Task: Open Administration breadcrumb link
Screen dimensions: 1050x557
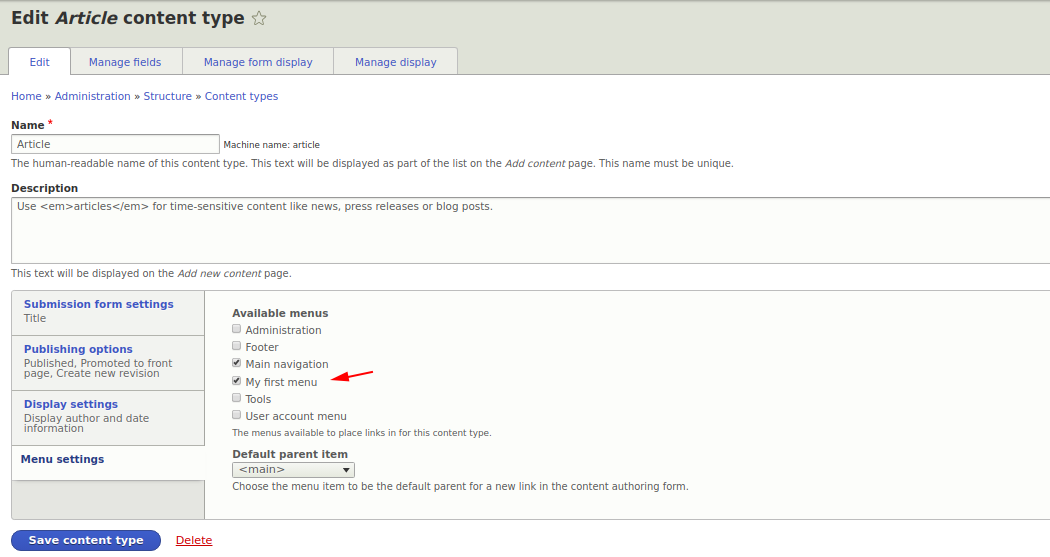Action: pos(92,96)
